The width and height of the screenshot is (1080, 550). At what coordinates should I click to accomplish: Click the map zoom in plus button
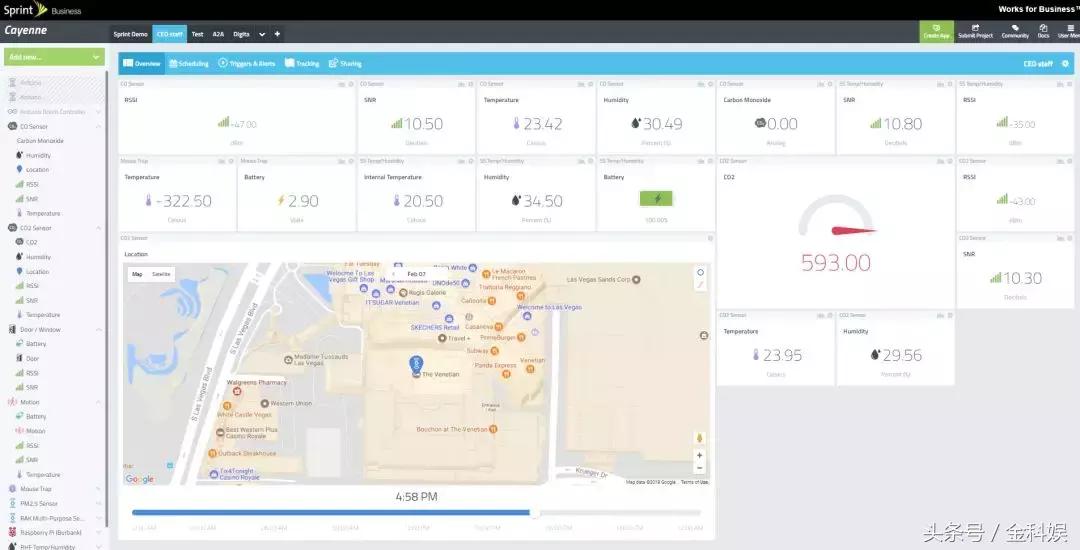pyautogui.click(x=699, y=456)
